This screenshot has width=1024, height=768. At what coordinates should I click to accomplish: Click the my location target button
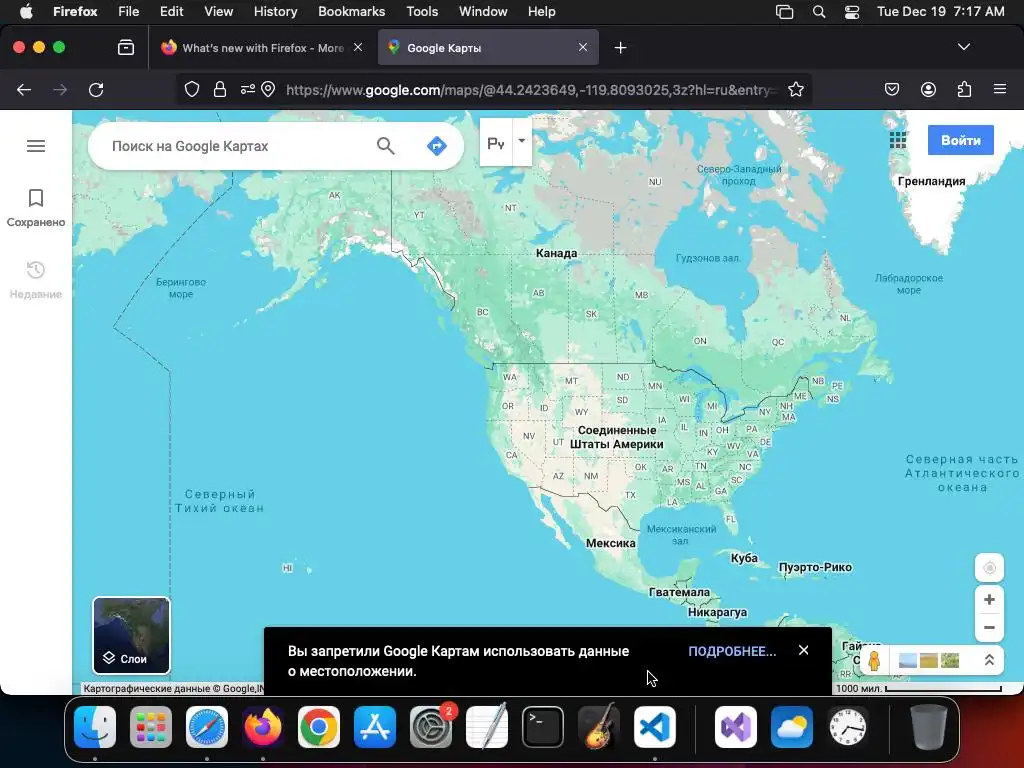pyautogui.click(x=989, y=568)
